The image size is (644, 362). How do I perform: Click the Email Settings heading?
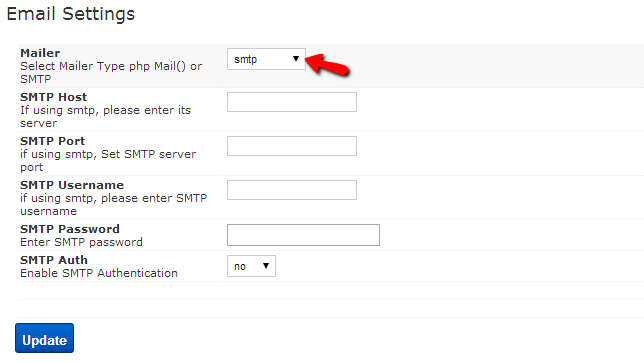[71, 14]
